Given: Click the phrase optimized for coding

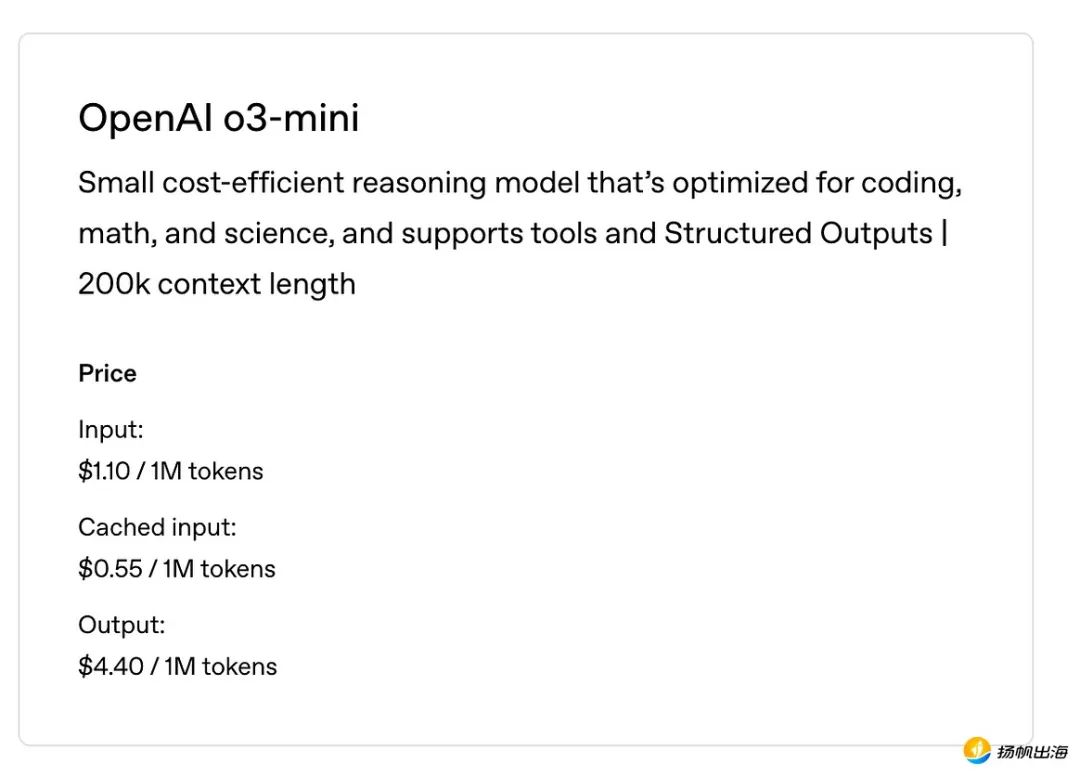Looking at the screenshot, I should click(817, 183).
